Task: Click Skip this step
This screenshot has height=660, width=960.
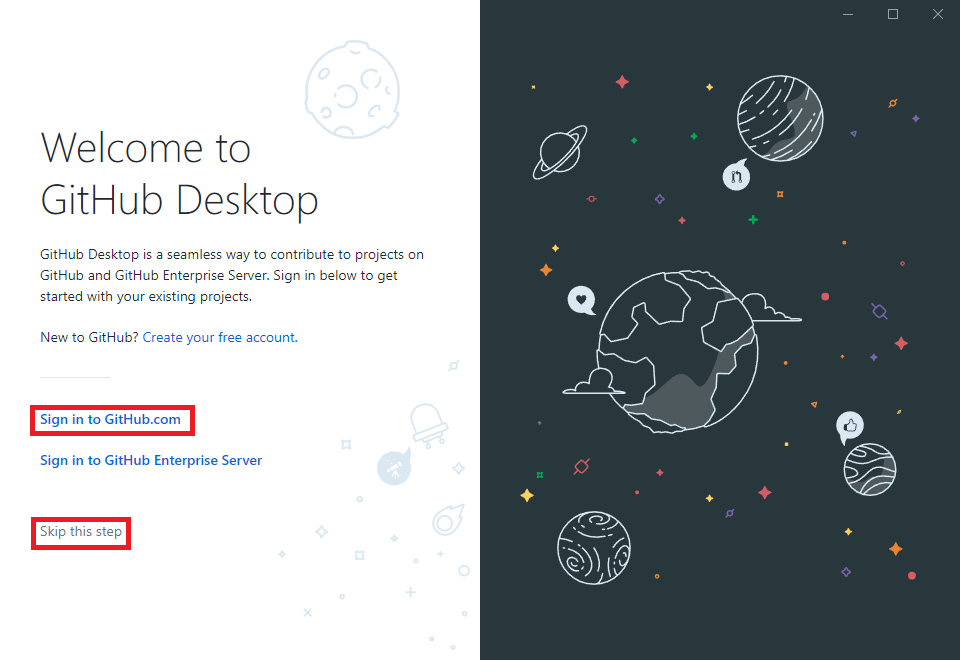Action: point(81,531)
